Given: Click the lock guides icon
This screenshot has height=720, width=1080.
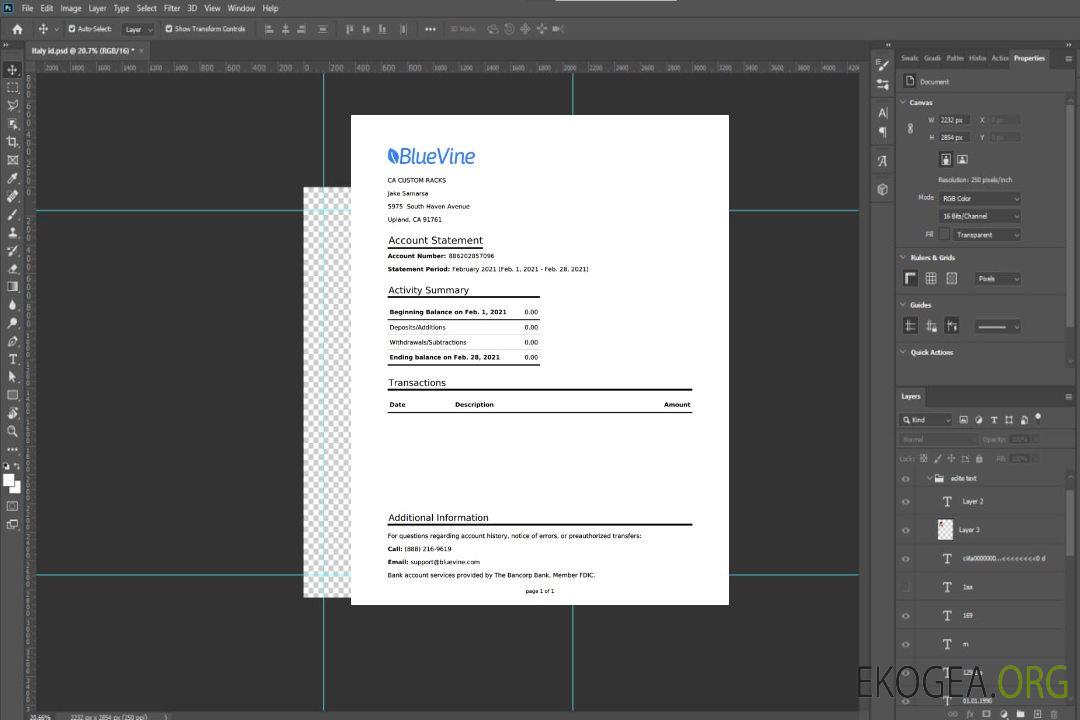Looking at the screenshot, I should (x=931, y=326).
